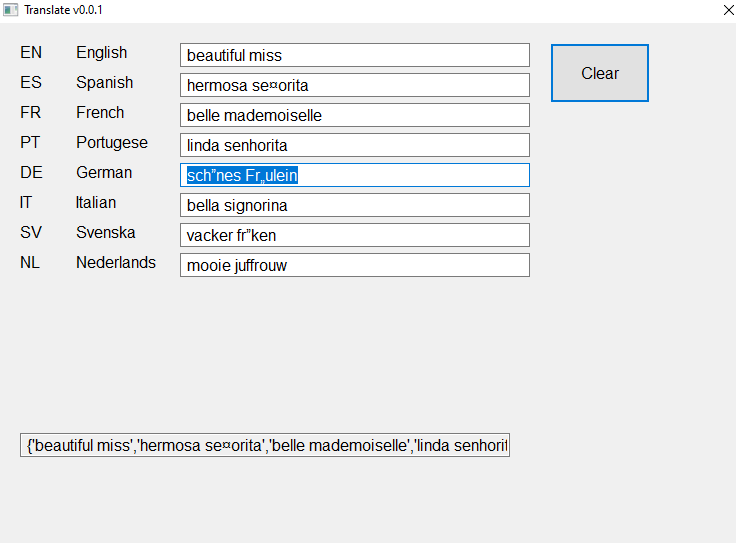Close the Translate window
The width and height of the screenshot is (736, 543).
point(728,10)
